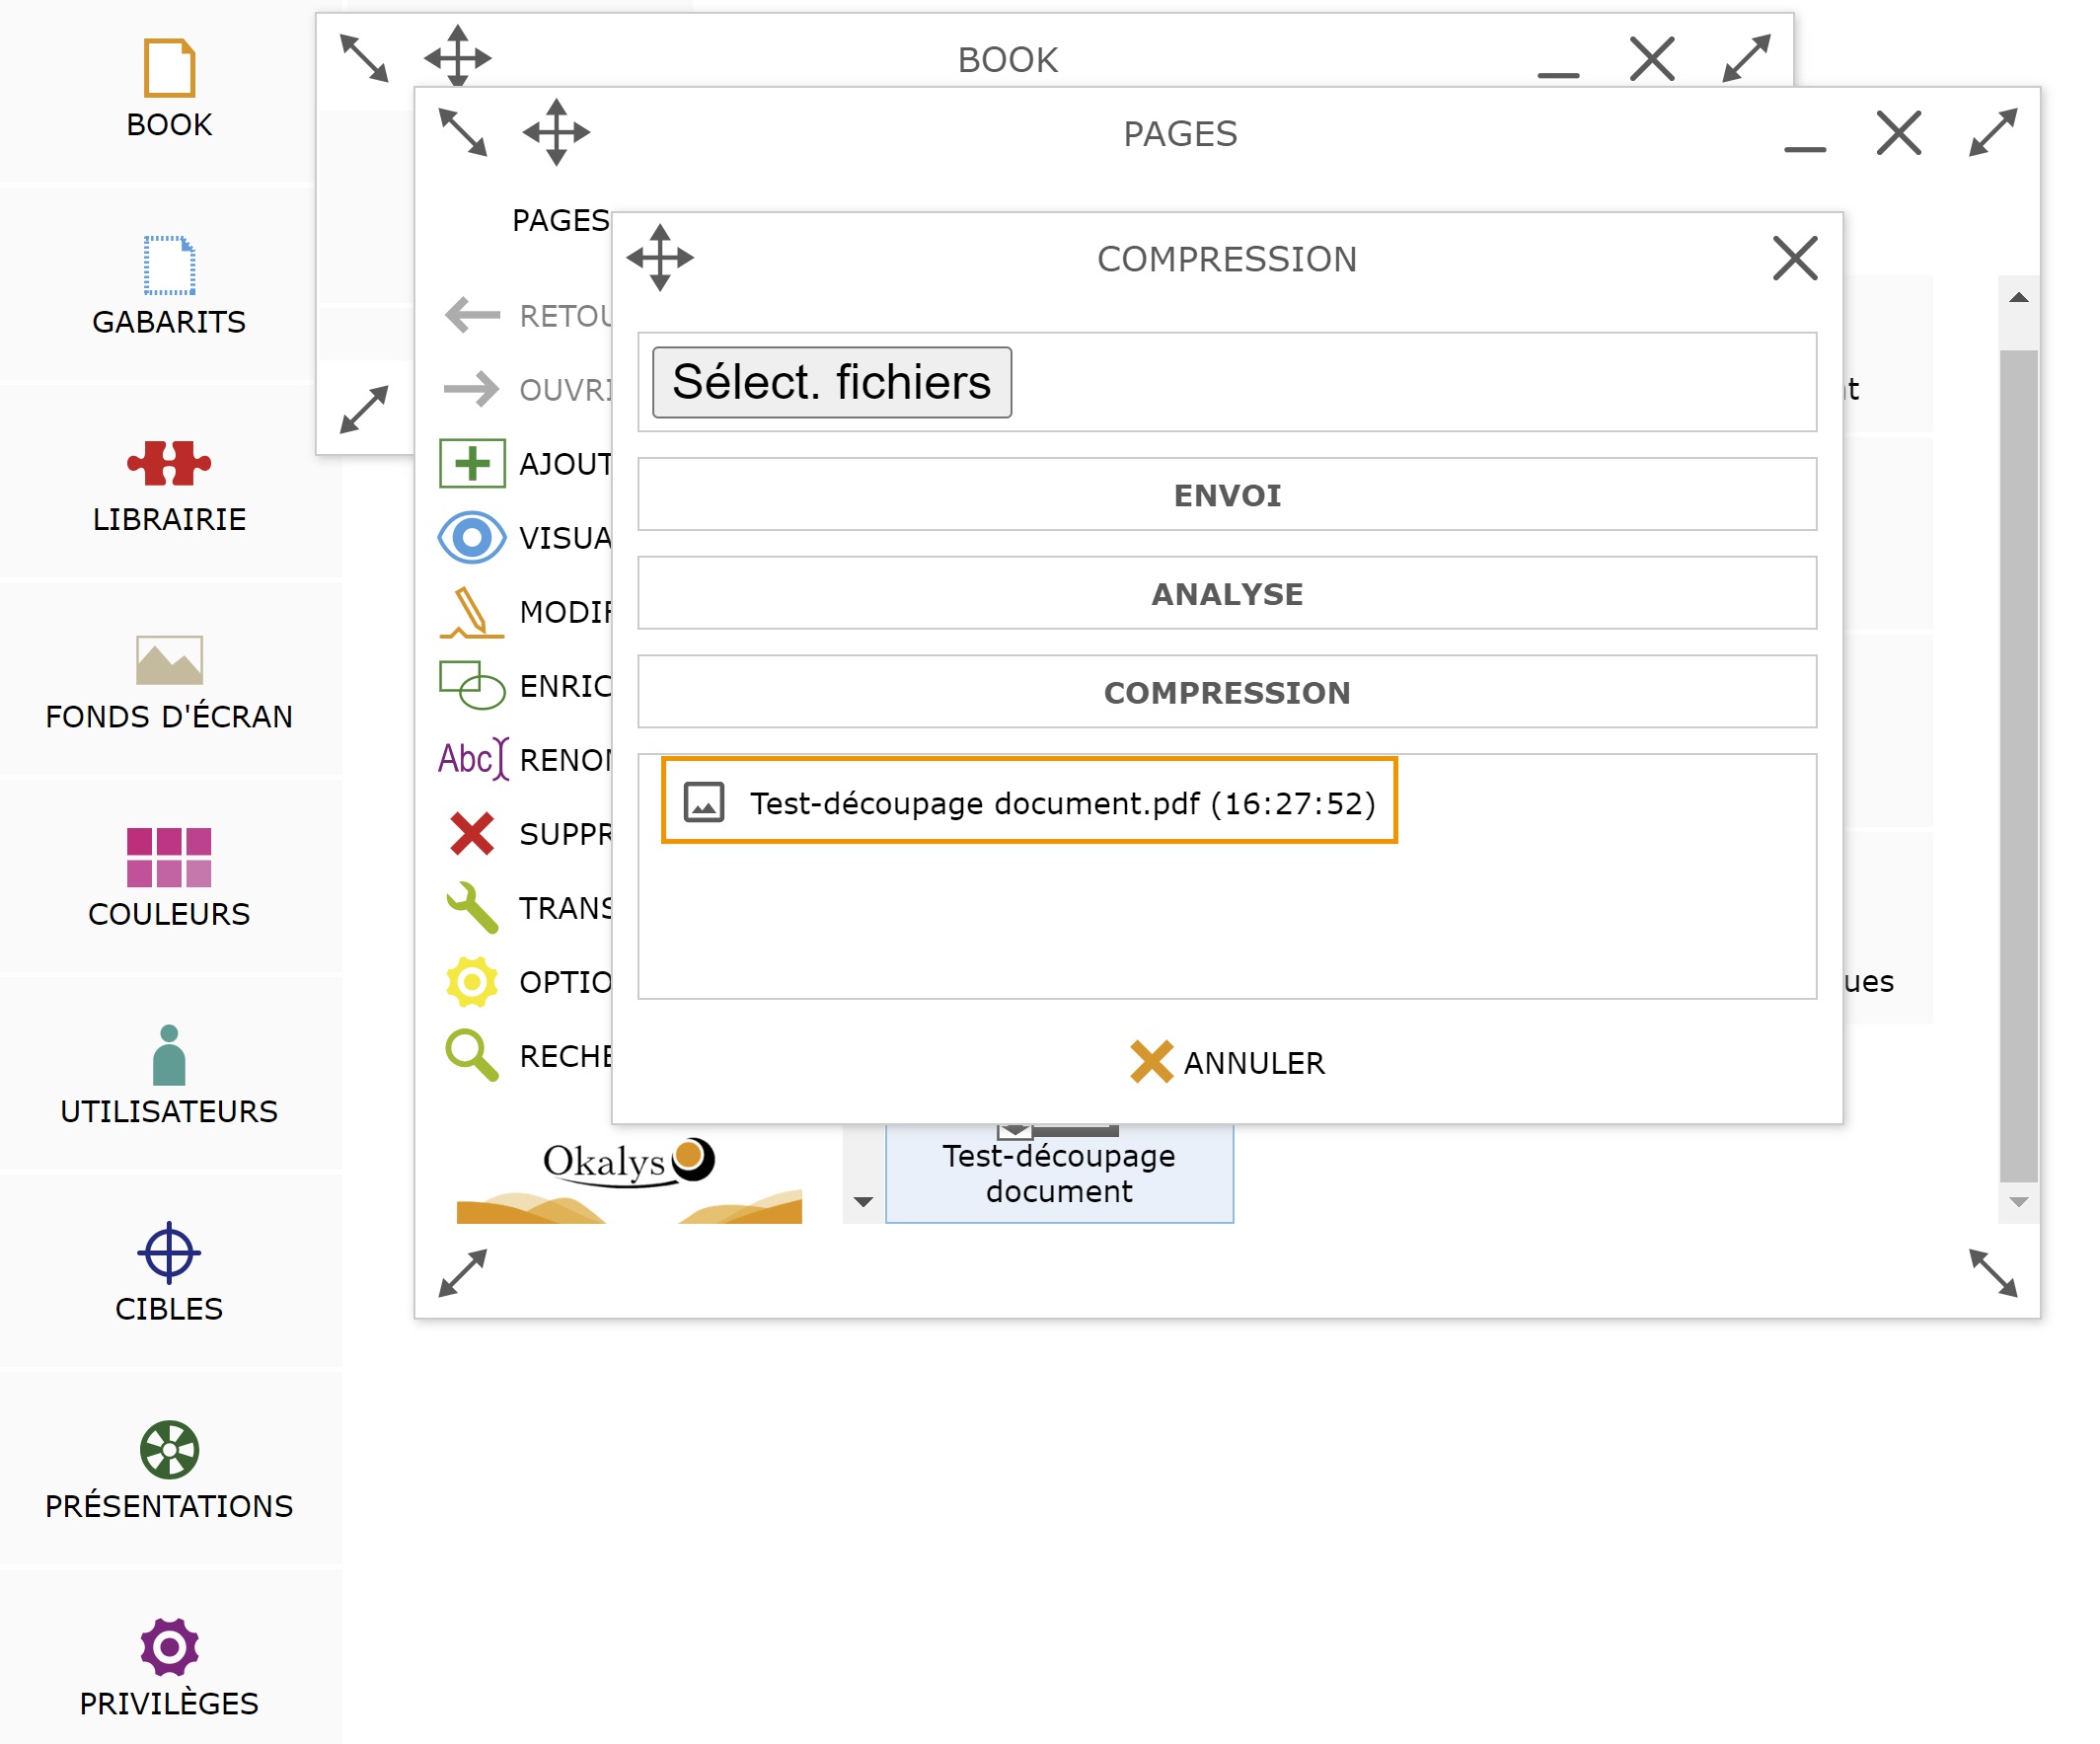Open the PRÉSENTATIONS section

coord(169,1470)
